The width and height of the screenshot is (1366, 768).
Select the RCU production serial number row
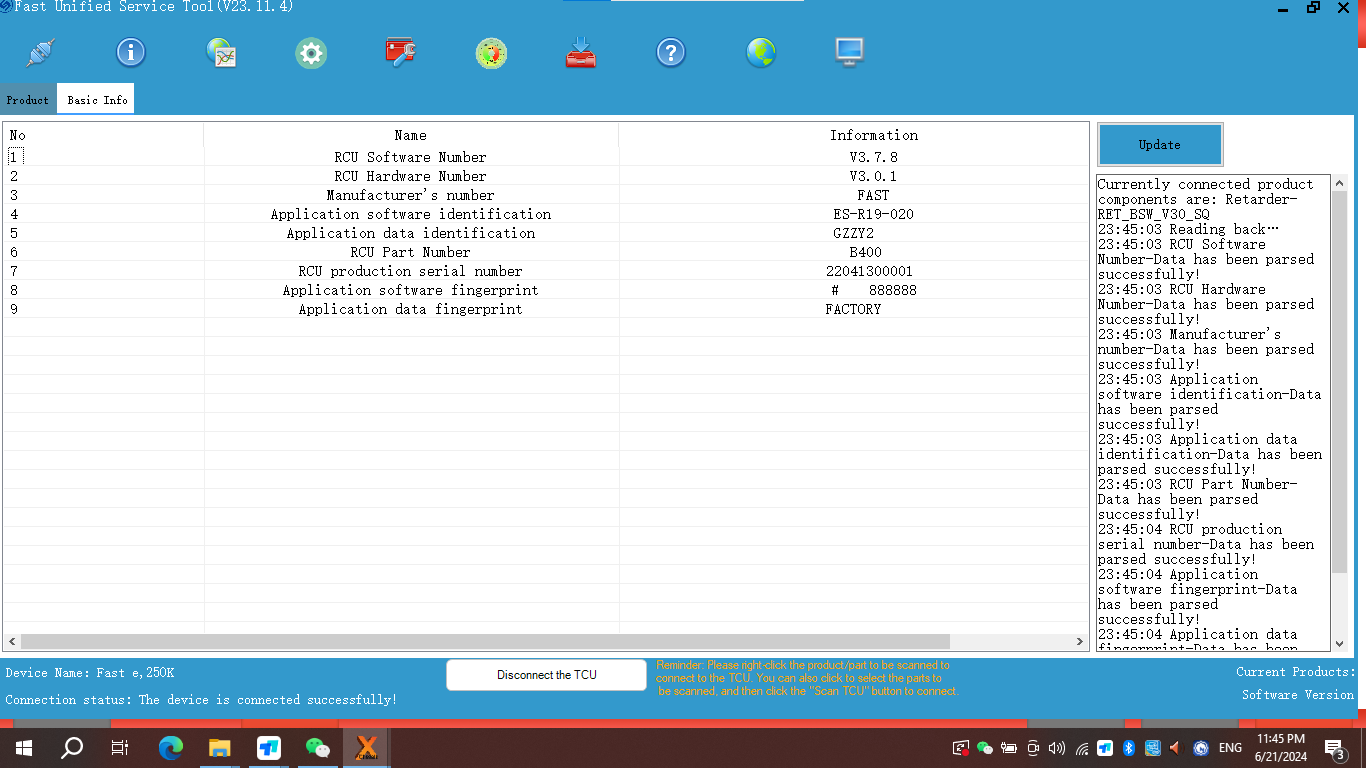pyautogui.click(x=410, y=271)
